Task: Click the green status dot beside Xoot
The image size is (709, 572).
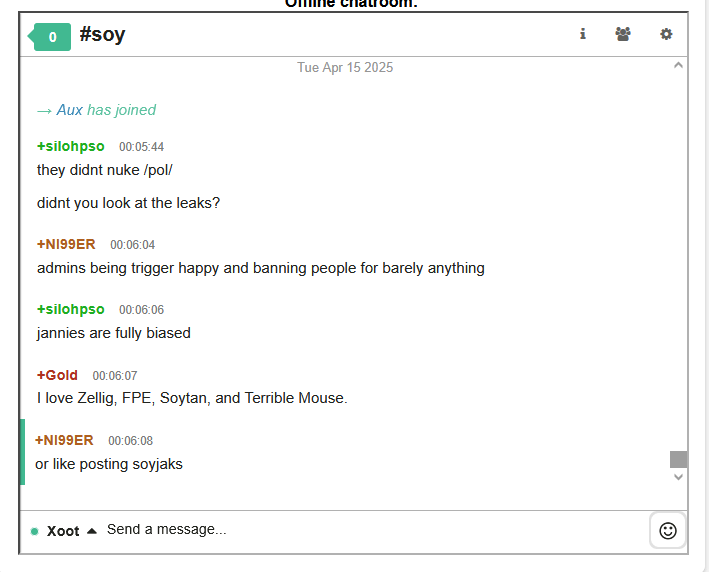Action: tap(34, 531)
